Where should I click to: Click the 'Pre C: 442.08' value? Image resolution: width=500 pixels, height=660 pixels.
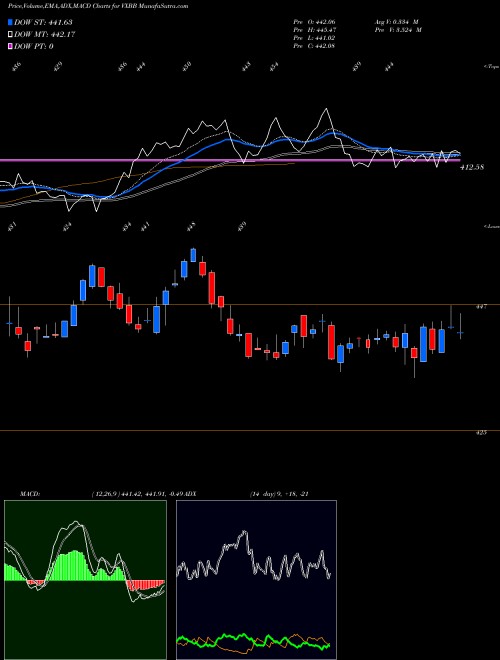[x=314, y=46]
